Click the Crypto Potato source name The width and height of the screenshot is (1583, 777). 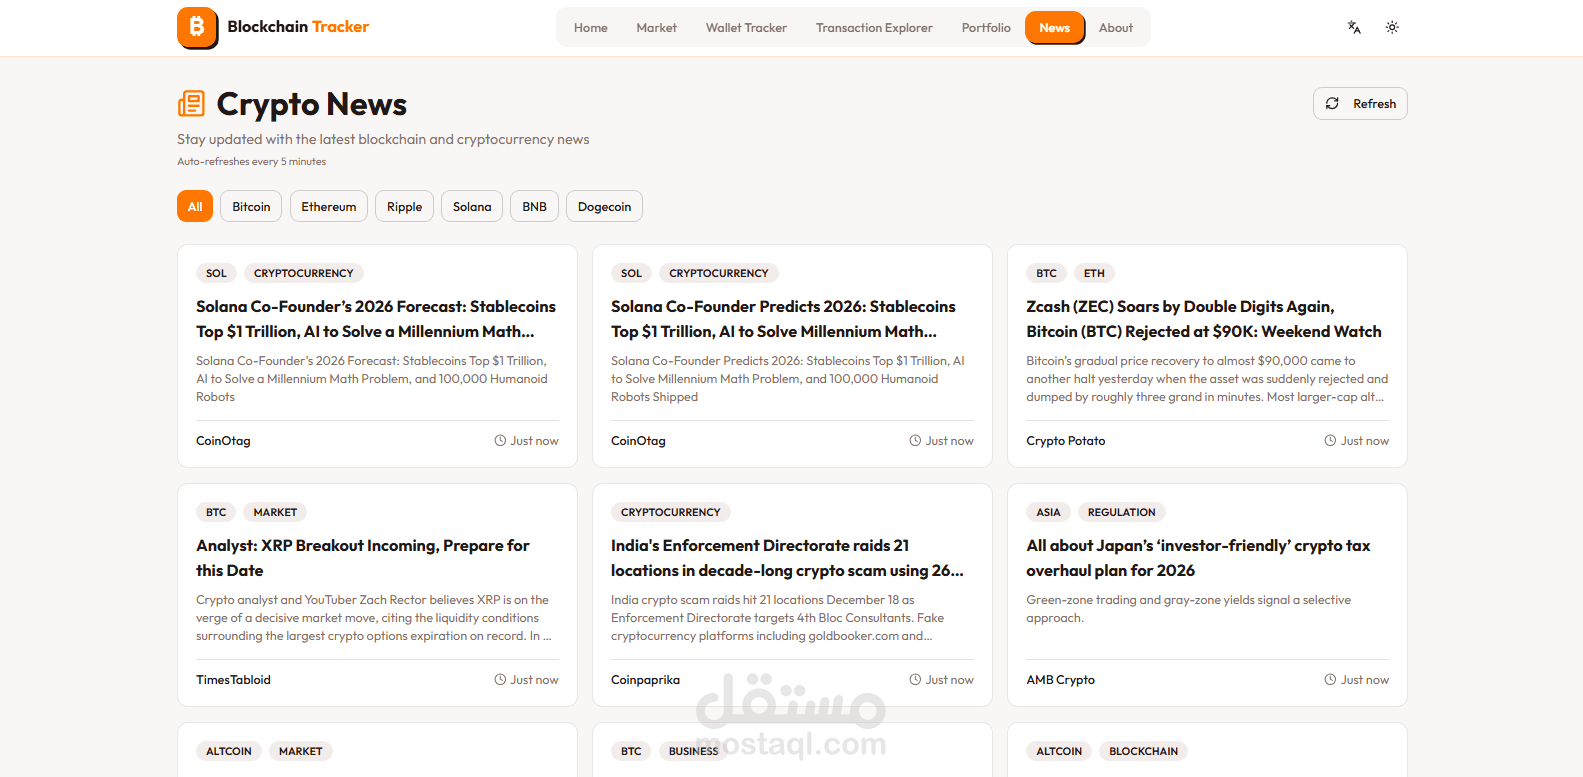[1066, 441]
